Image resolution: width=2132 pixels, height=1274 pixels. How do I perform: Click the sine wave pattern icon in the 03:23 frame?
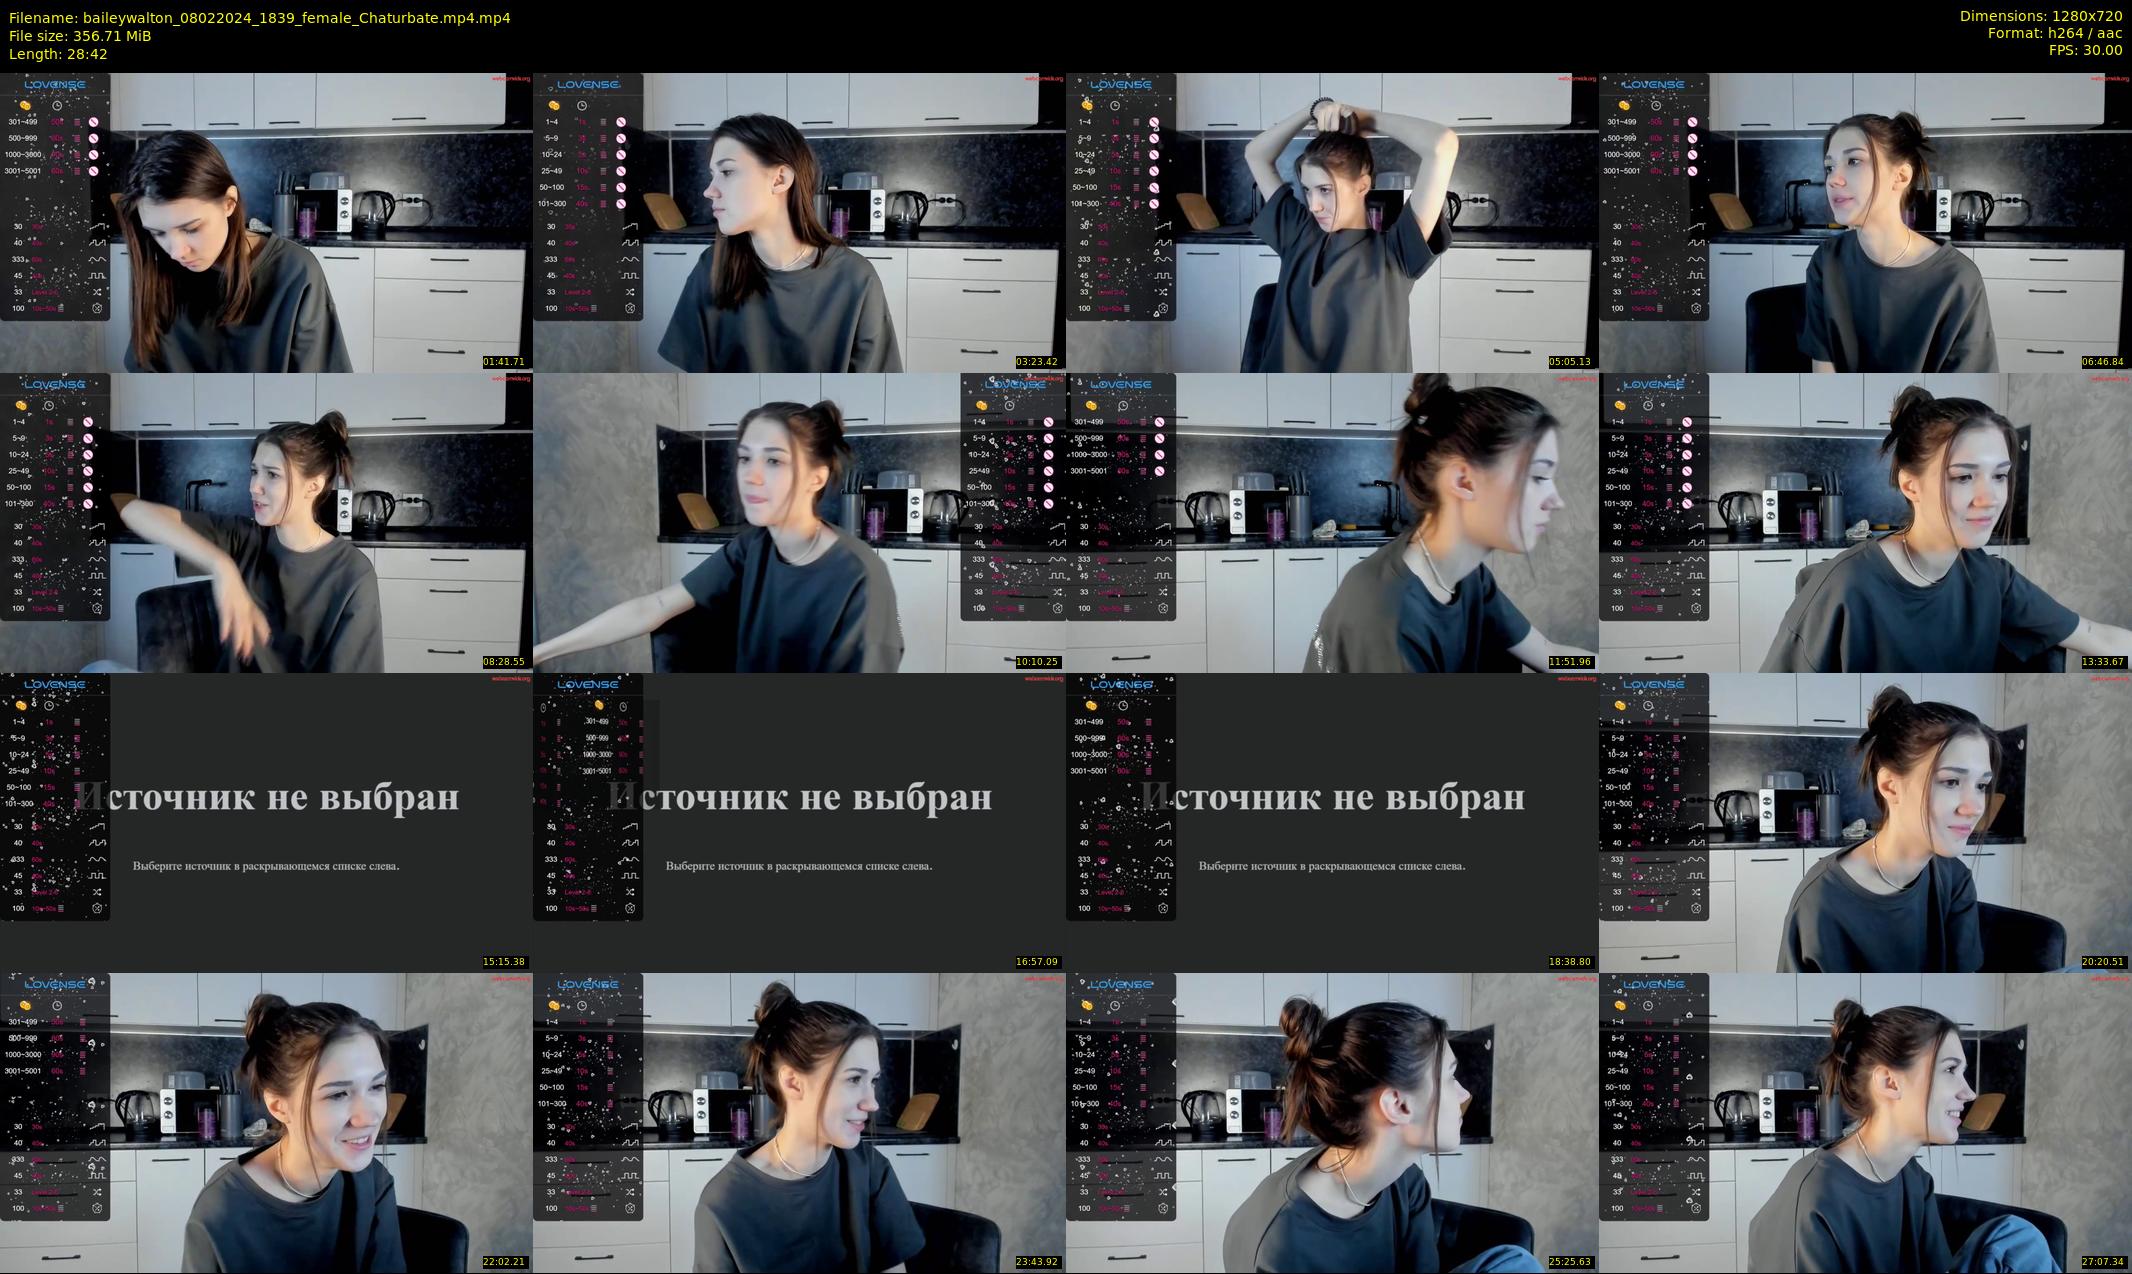(630, 259)
